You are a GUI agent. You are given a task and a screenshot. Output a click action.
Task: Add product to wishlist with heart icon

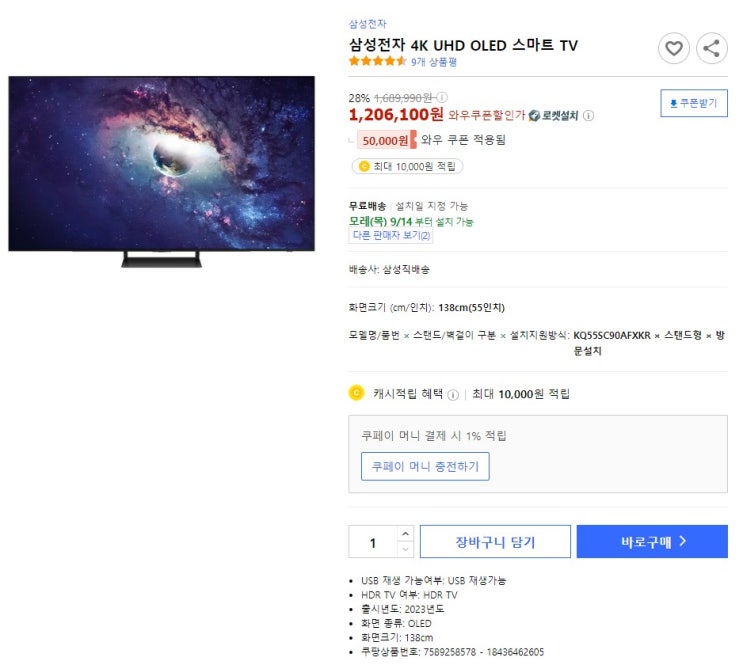pos(673,48)
